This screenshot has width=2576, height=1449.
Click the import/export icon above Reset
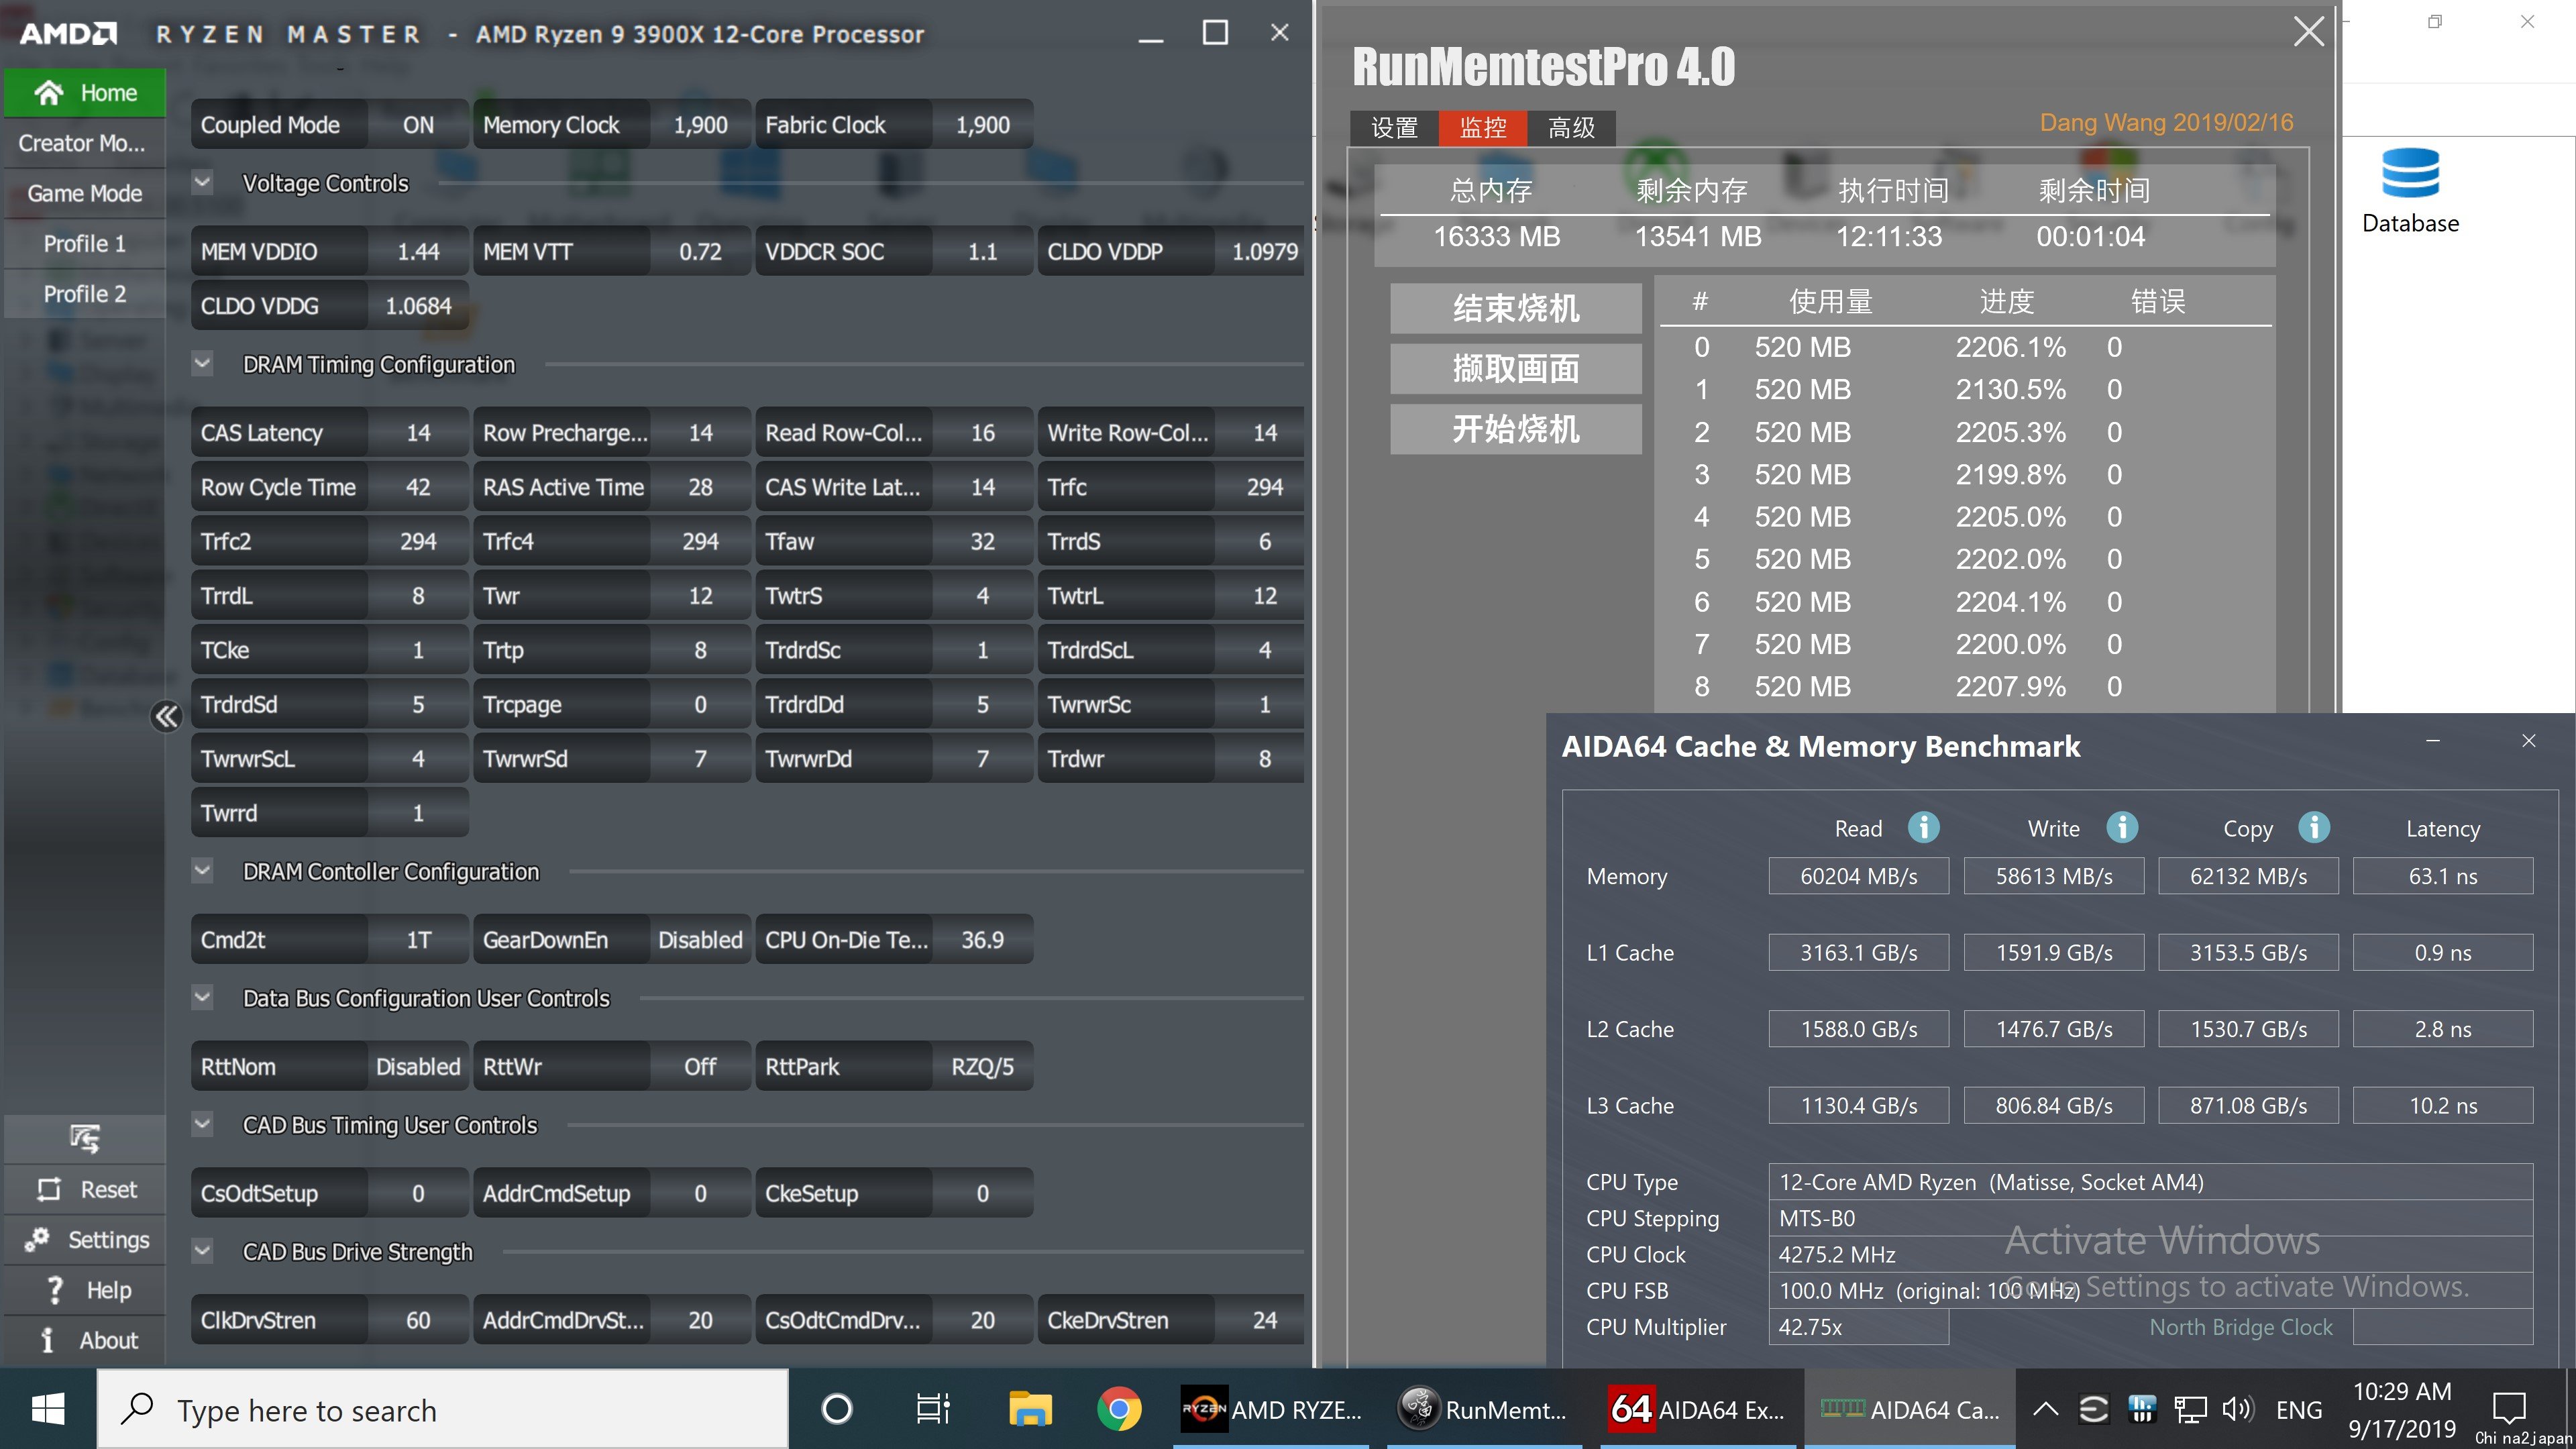coord(85,1138)
